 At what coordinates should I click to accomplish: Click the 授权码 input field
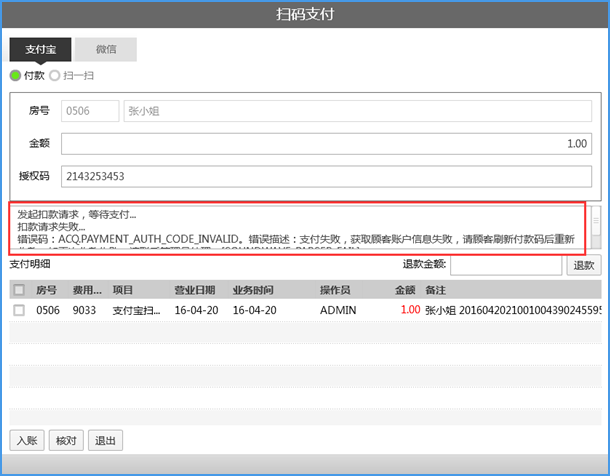coord(326,177)
